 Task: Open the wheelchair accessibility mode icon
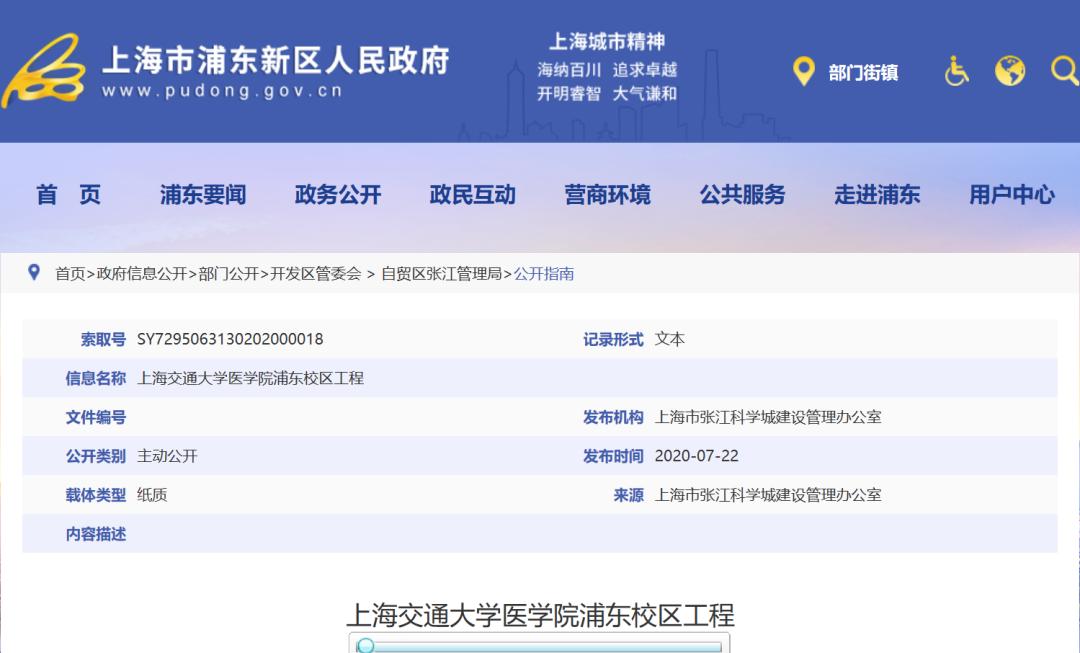click(956, 71)
